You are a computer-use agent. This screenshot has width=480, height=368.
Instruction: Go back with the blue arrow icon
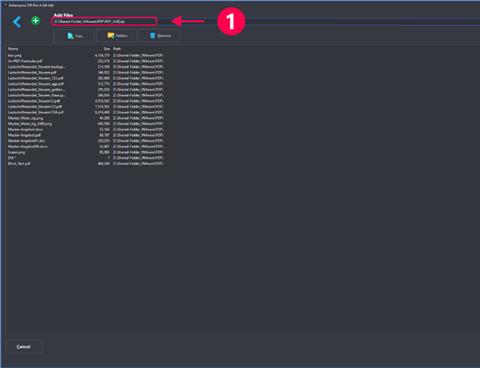(x=17, y=22)
